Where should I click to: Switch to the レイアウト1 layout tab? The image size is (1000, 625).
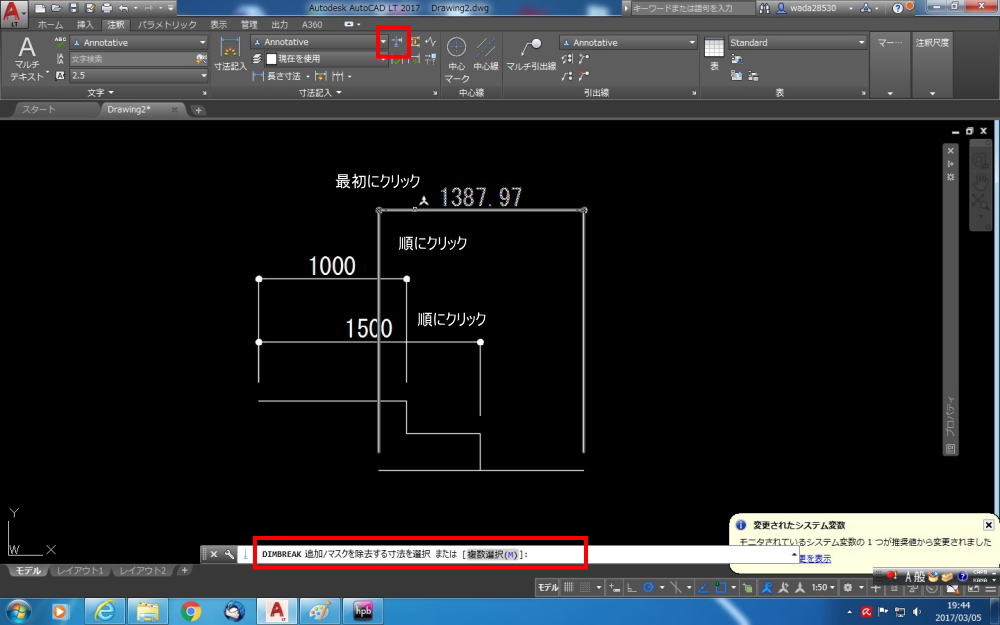tap(80, 570)
